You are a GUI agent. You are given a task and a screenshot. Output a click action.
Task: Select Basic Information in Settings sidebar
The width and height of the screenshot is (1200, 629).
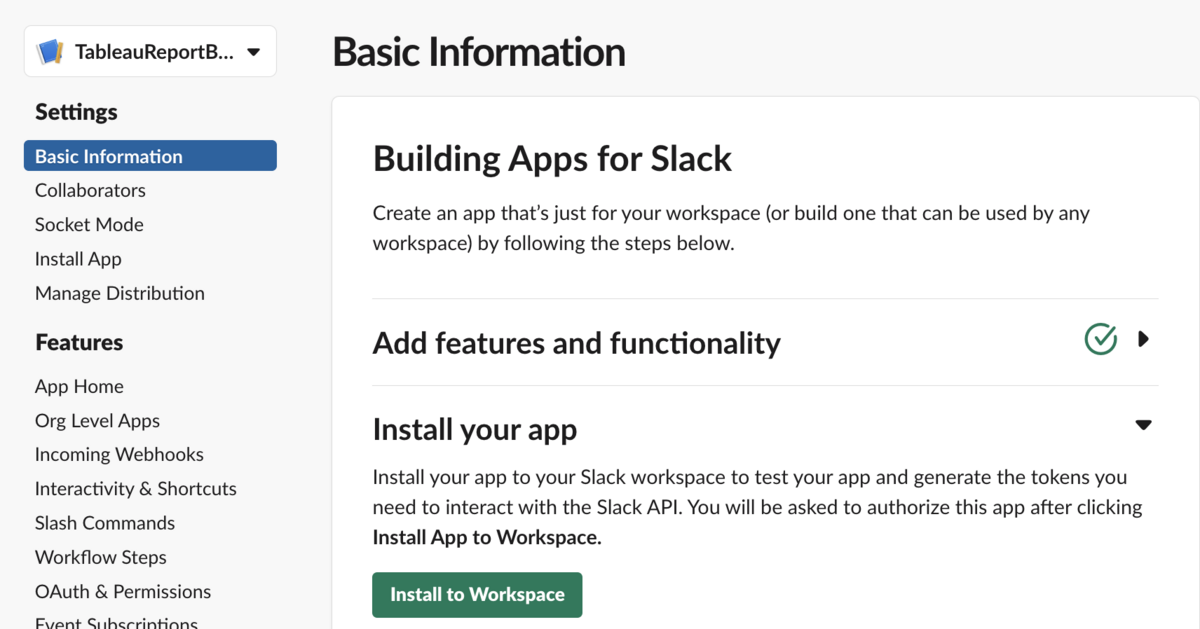click(150, 156)
